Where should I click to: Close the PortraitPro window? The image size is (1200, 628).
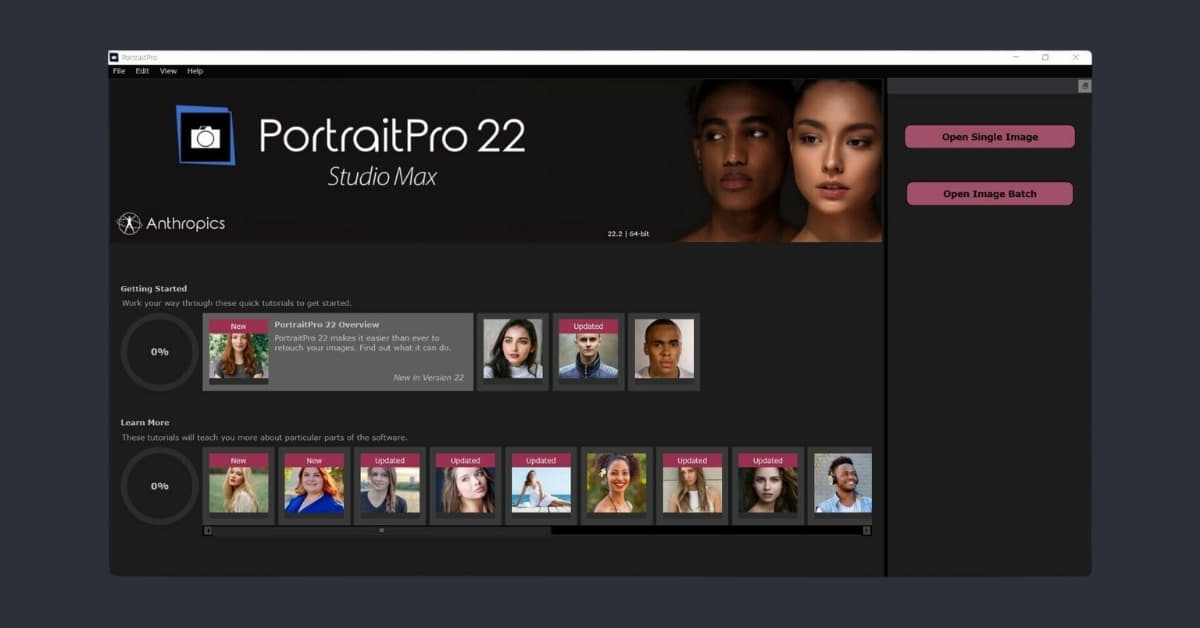(x=1076, y=57)
